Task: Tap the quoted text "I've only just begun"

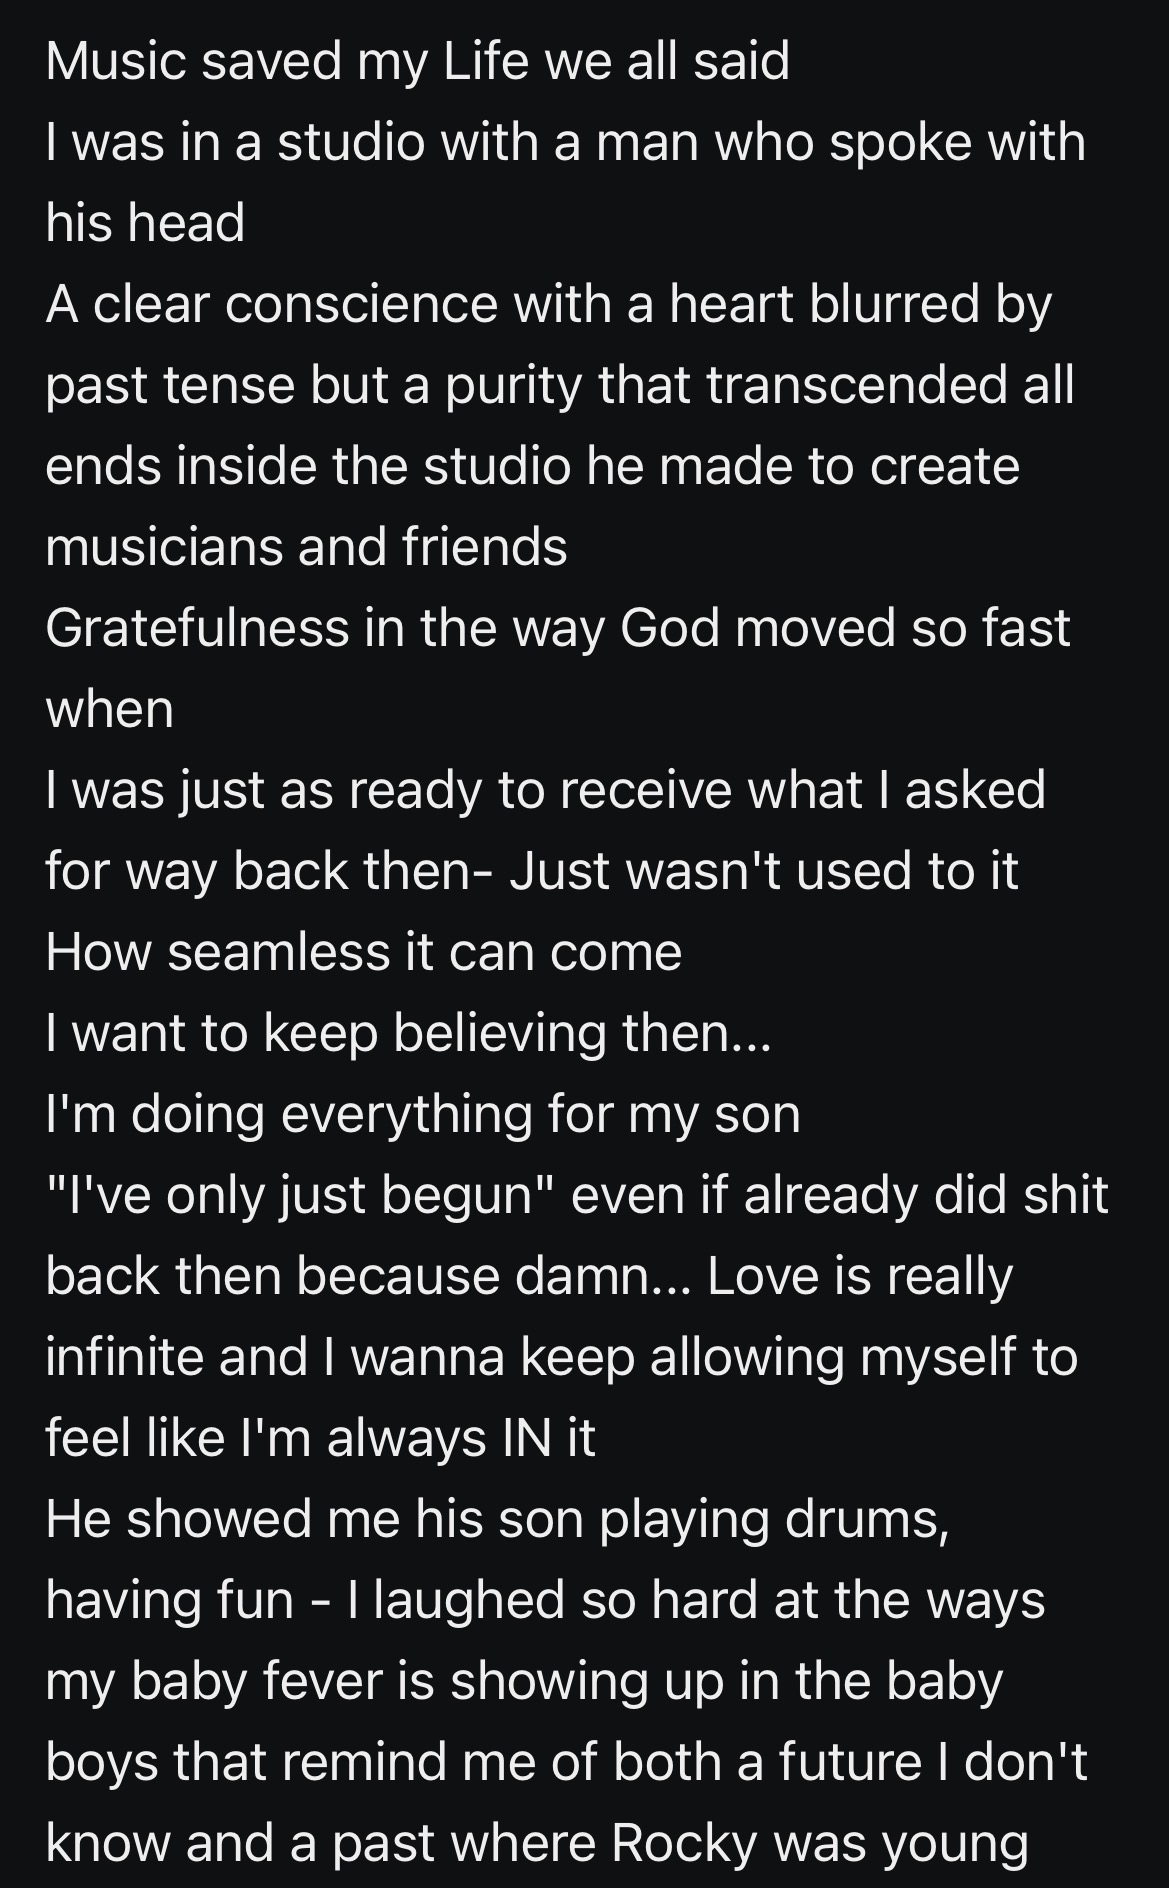Action: (x=299, y=1195)
